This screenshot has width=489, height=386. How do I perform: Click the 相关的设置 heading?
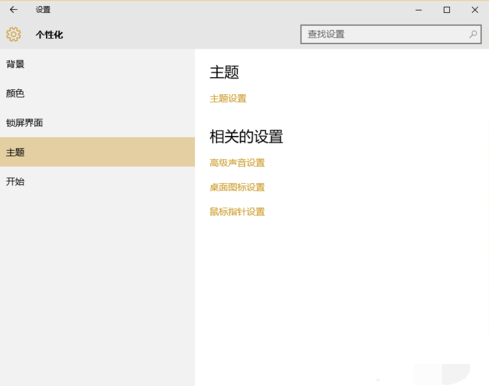point(246,137)
